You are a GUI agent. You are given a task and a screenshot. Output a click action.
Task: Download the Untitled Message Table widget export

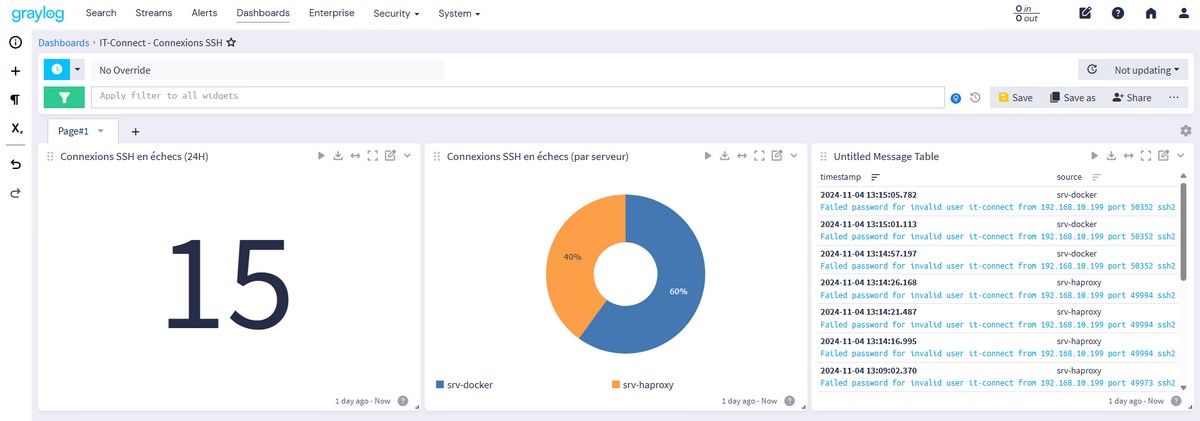(x=1111, y=156)
